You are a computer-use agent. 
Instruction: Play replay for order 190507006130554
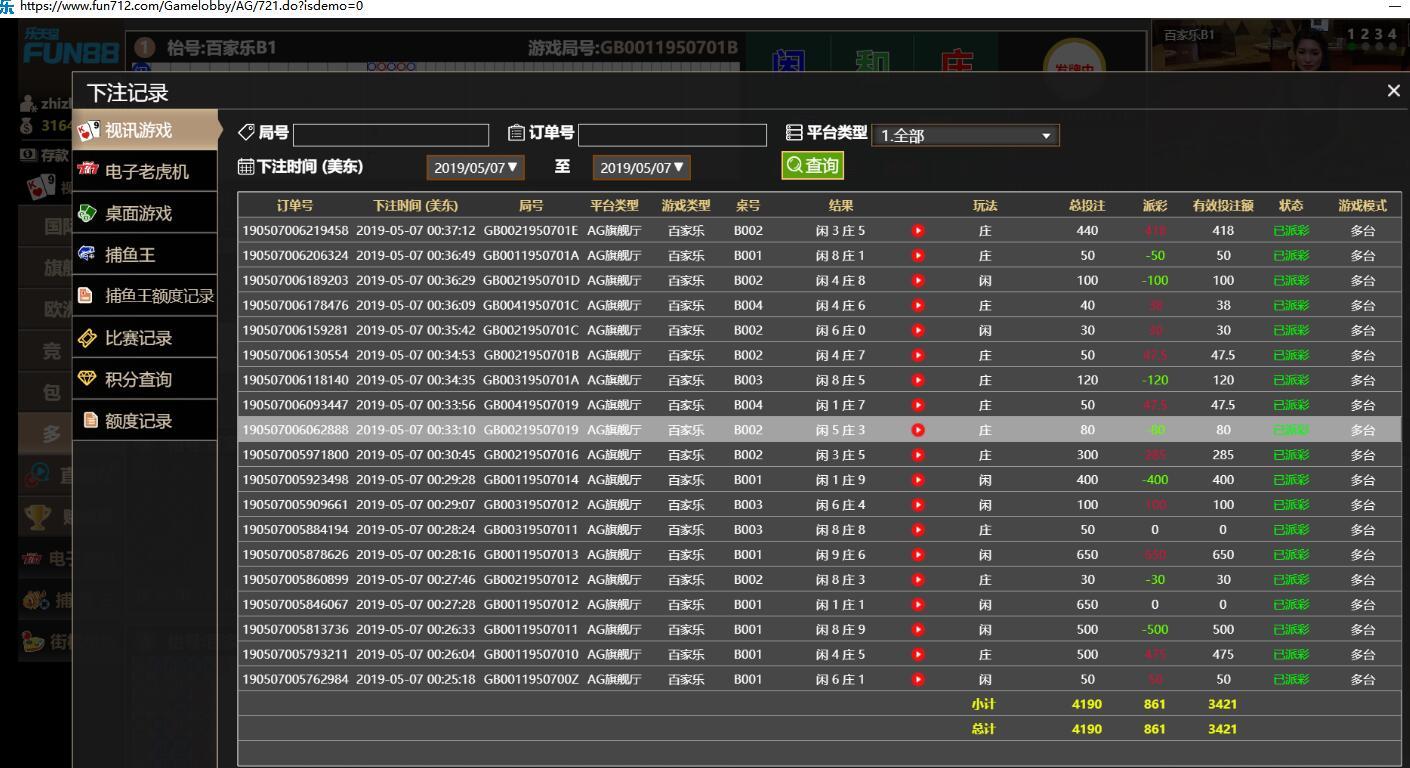pyautogui.click(x=918, y=355)
